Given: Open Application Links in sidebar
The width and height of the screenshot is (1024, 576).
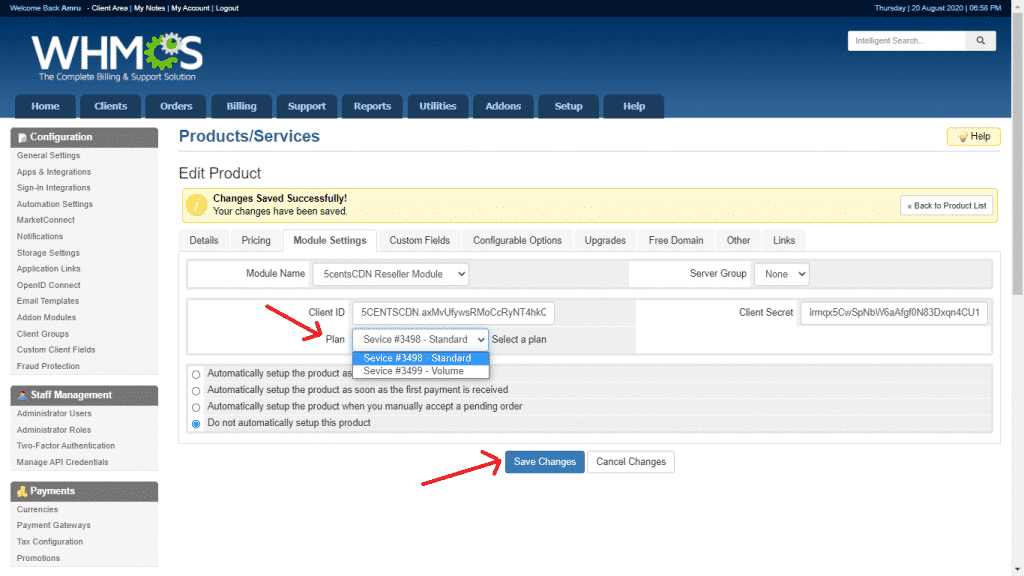Looking at the screenshot, I should pos(49,268).
